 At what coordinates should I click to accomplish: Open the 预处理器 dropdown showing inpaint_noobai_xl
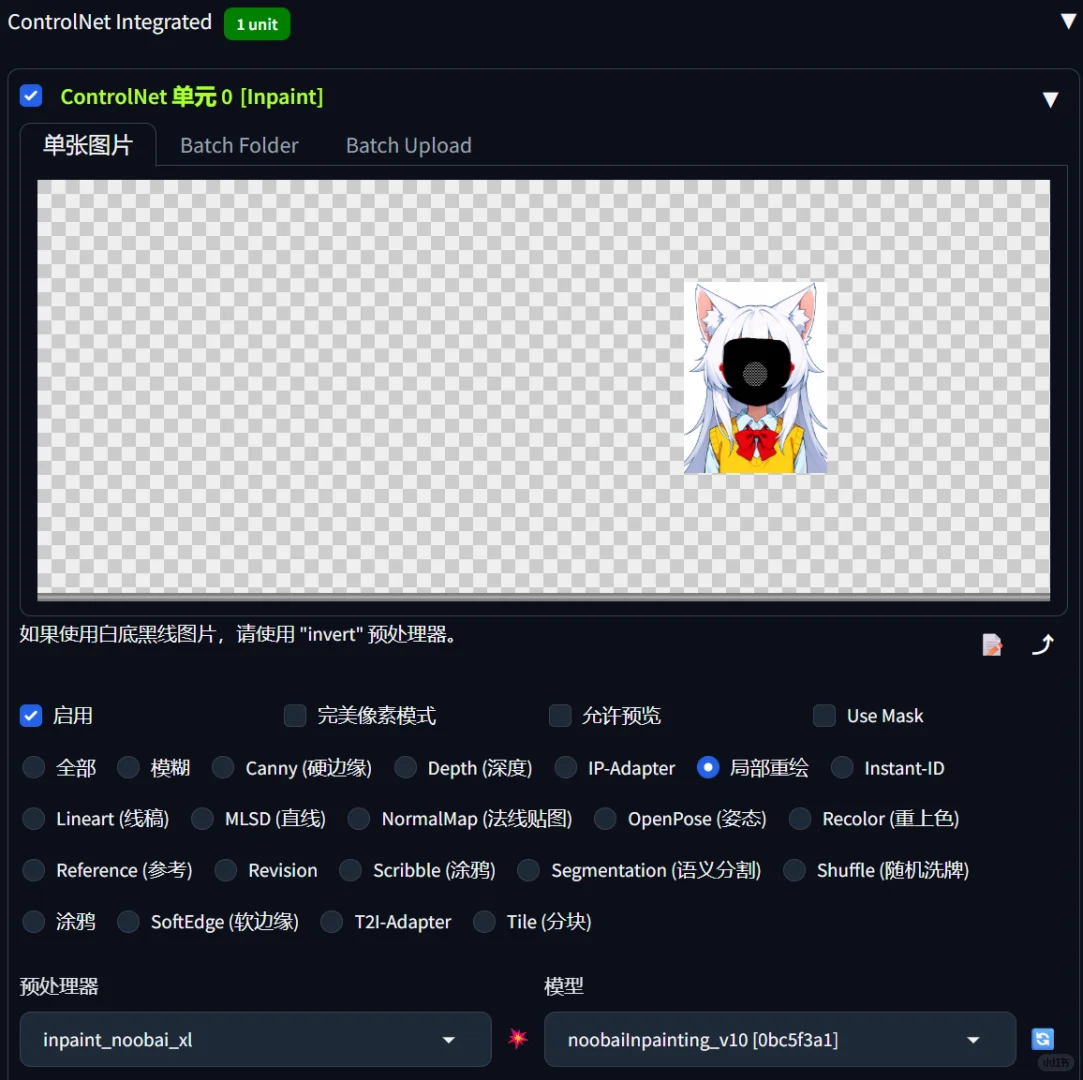click(x=255, y=1039)
